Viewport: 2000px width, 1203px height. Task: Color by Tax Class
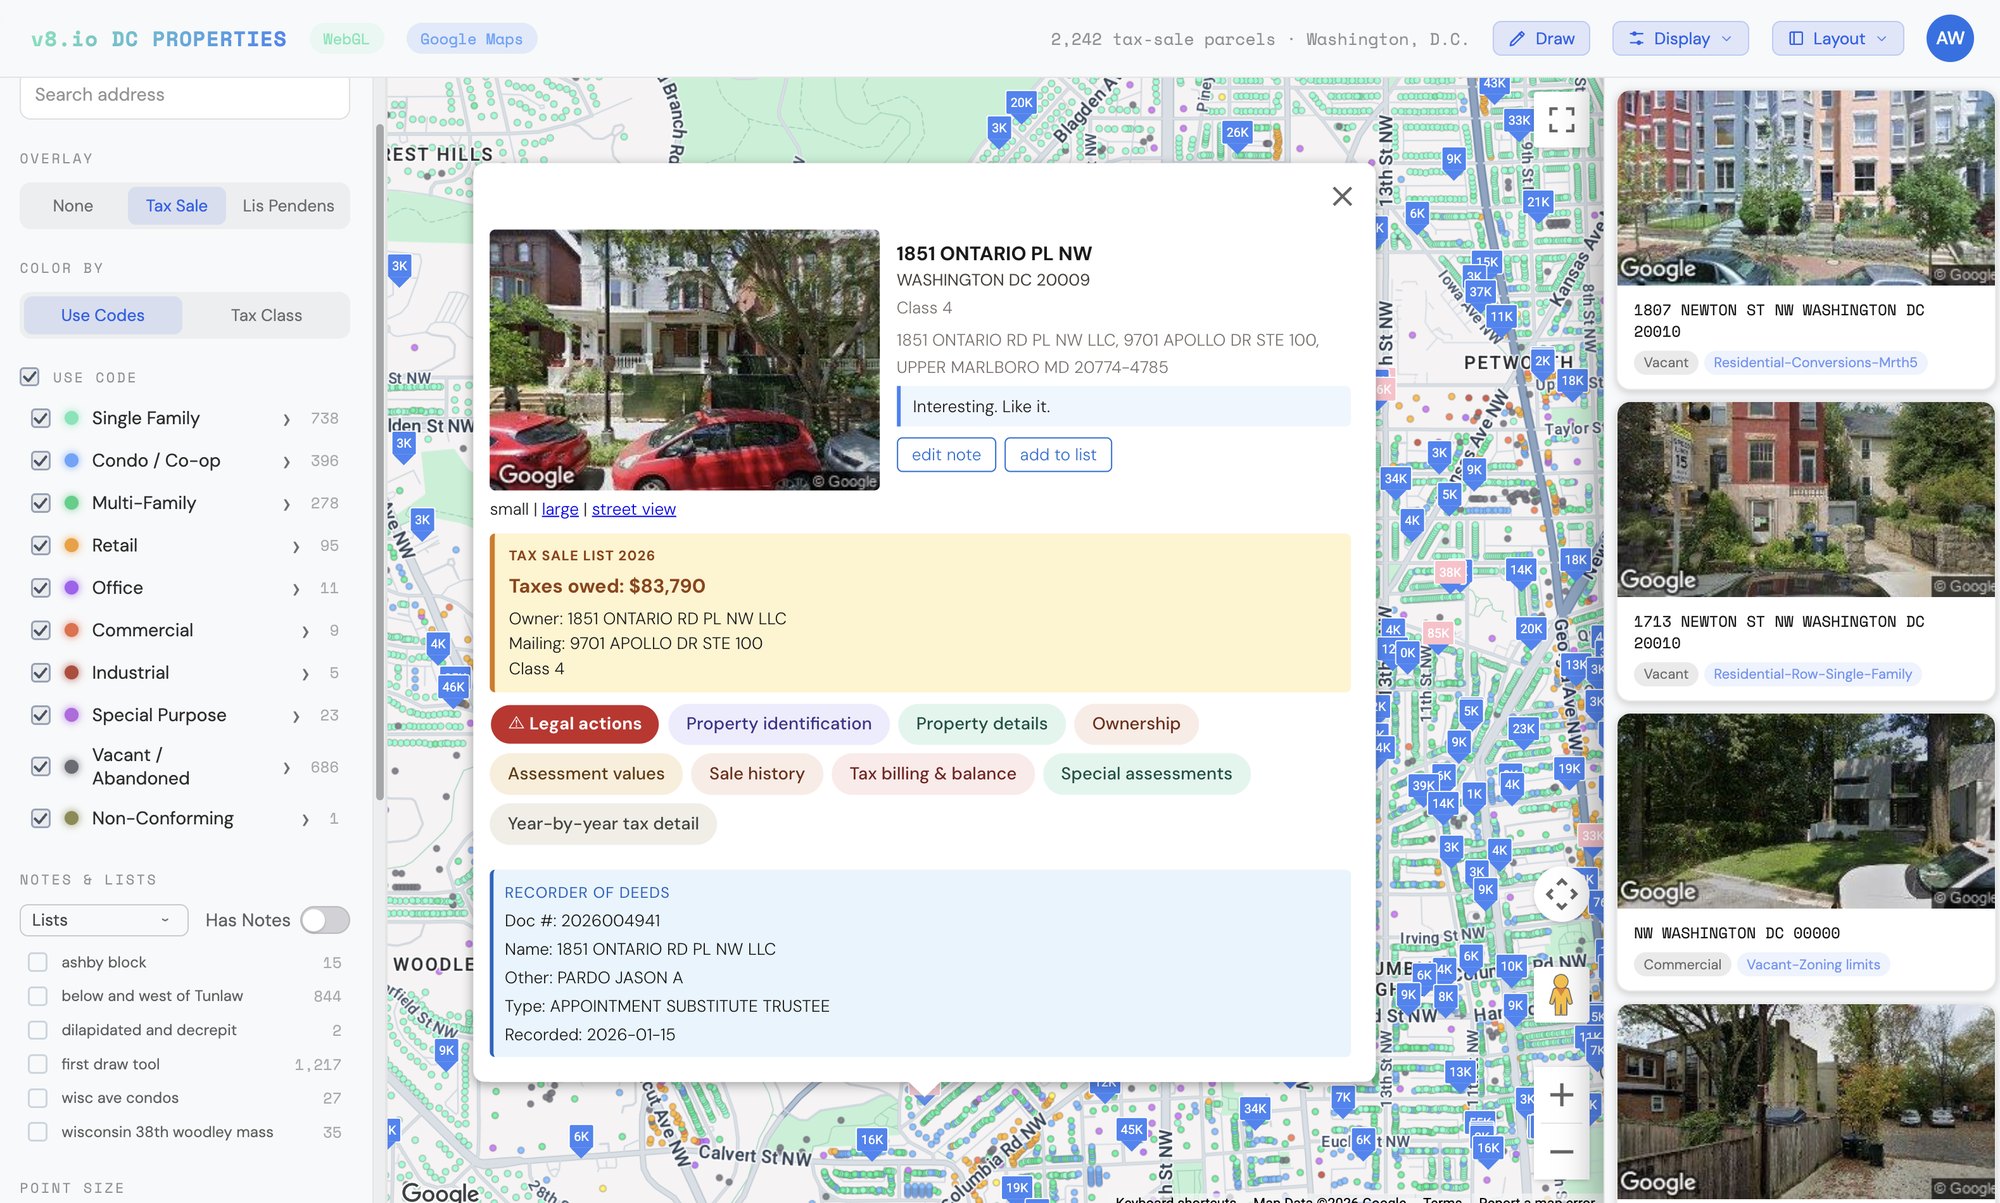coord(266,315)
